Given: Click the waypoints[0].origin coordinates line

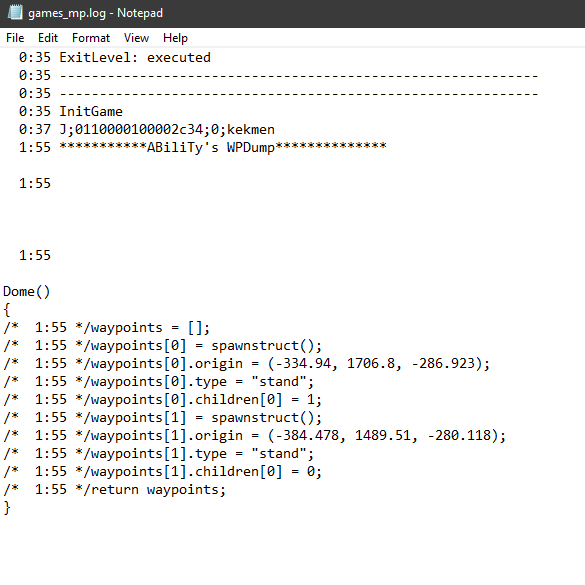Looking at the screenshot, I should [246, 363].
